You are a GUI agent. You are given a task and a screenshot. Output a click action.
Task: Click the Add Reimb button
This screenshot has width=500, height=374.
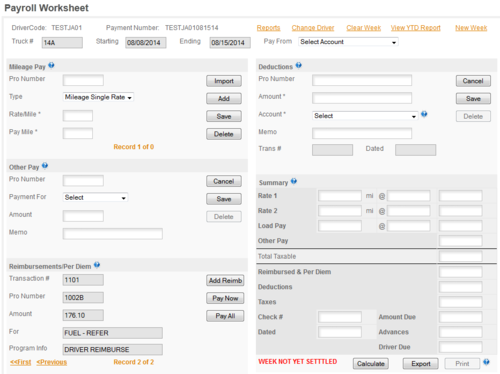pos(225,281)
